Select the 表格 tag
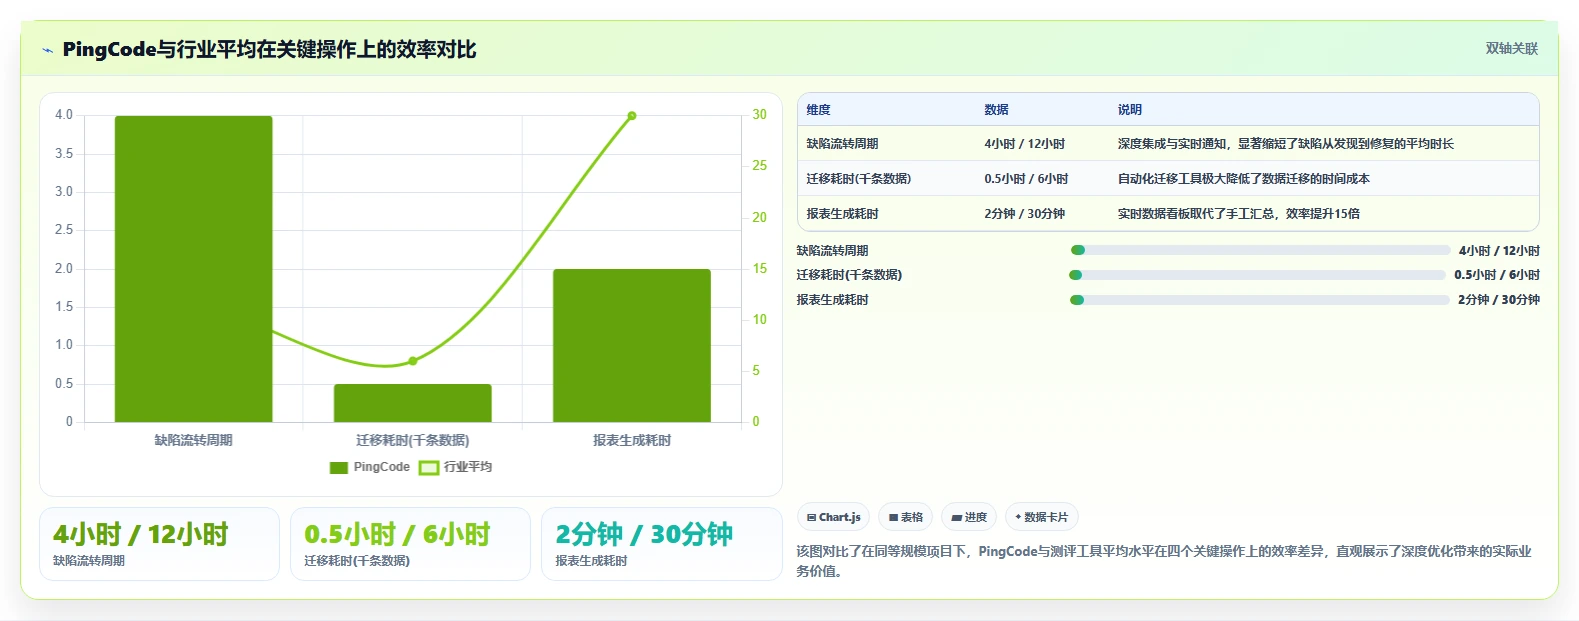This screenshot has height=621, width=1579. (905, 517)
